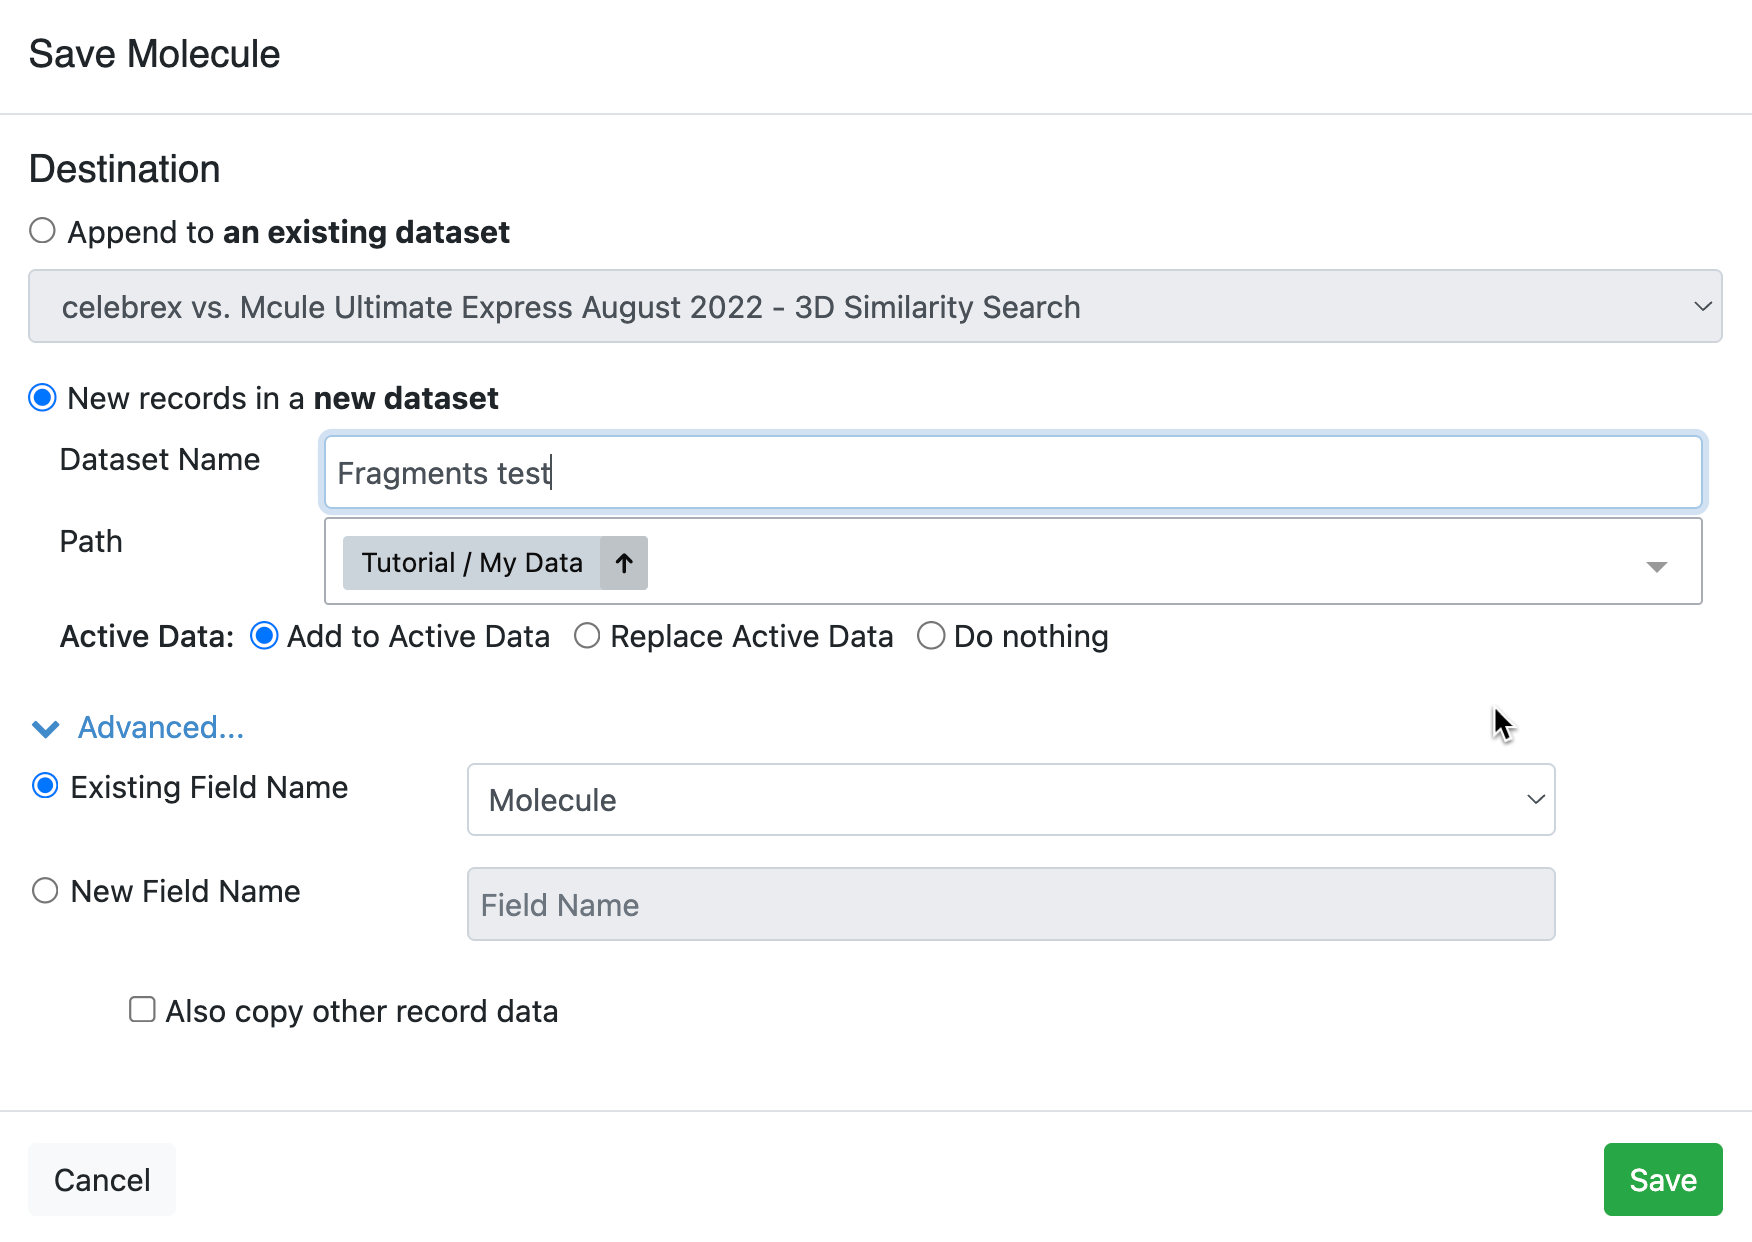Collapse the Advanced section chevron
This screenshot has height=1242, width=1752.
click(46, 729)
